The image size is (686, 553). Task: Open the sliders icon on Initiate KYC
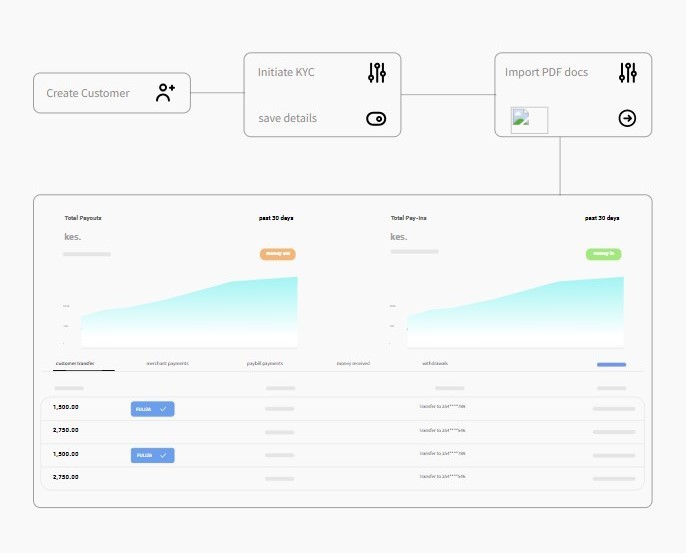[376, 73]
